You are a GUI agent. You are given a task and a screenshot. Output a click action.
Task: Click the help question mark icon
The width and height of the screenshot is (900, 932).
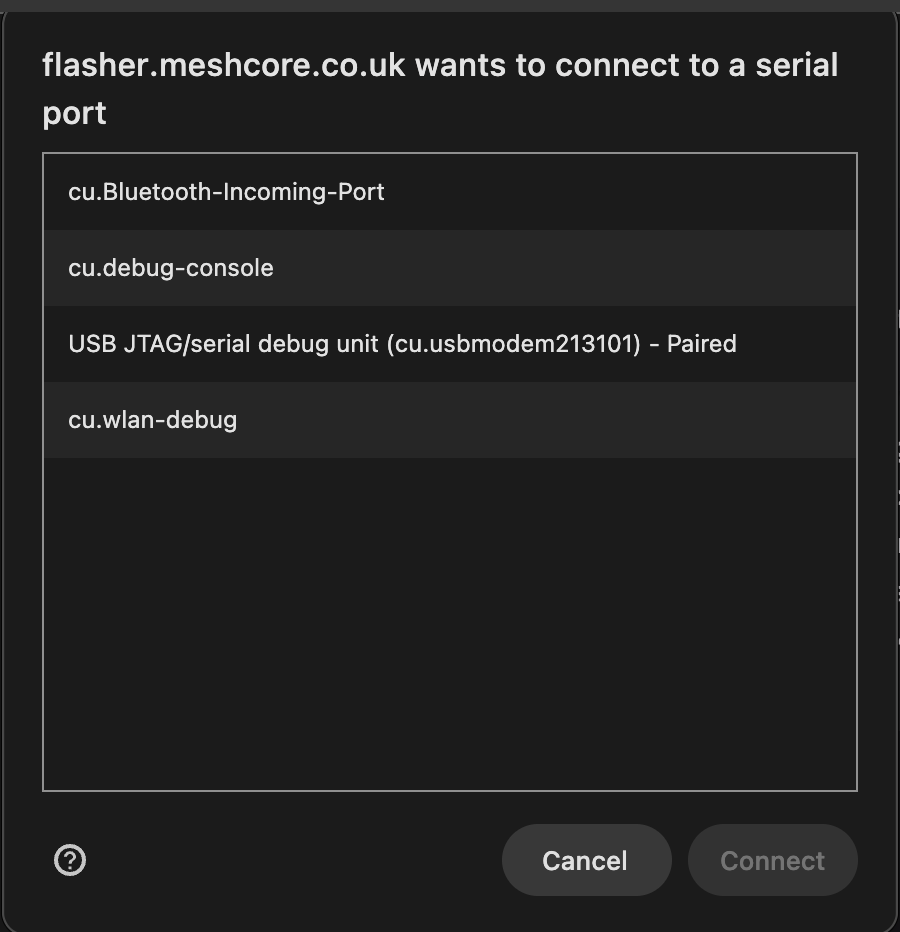pyautogui.click(x=70, y=860)
